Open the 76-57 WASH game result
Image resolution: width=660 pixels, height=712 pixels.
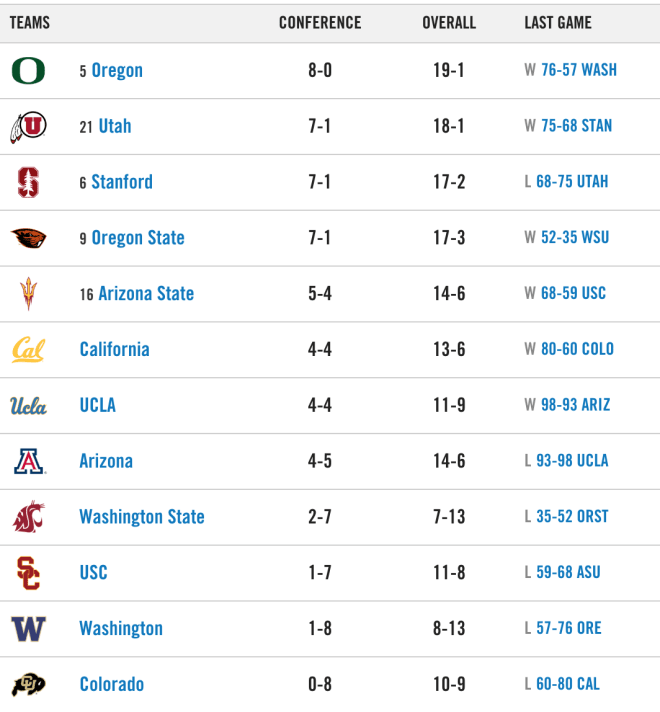click(579, 70)
